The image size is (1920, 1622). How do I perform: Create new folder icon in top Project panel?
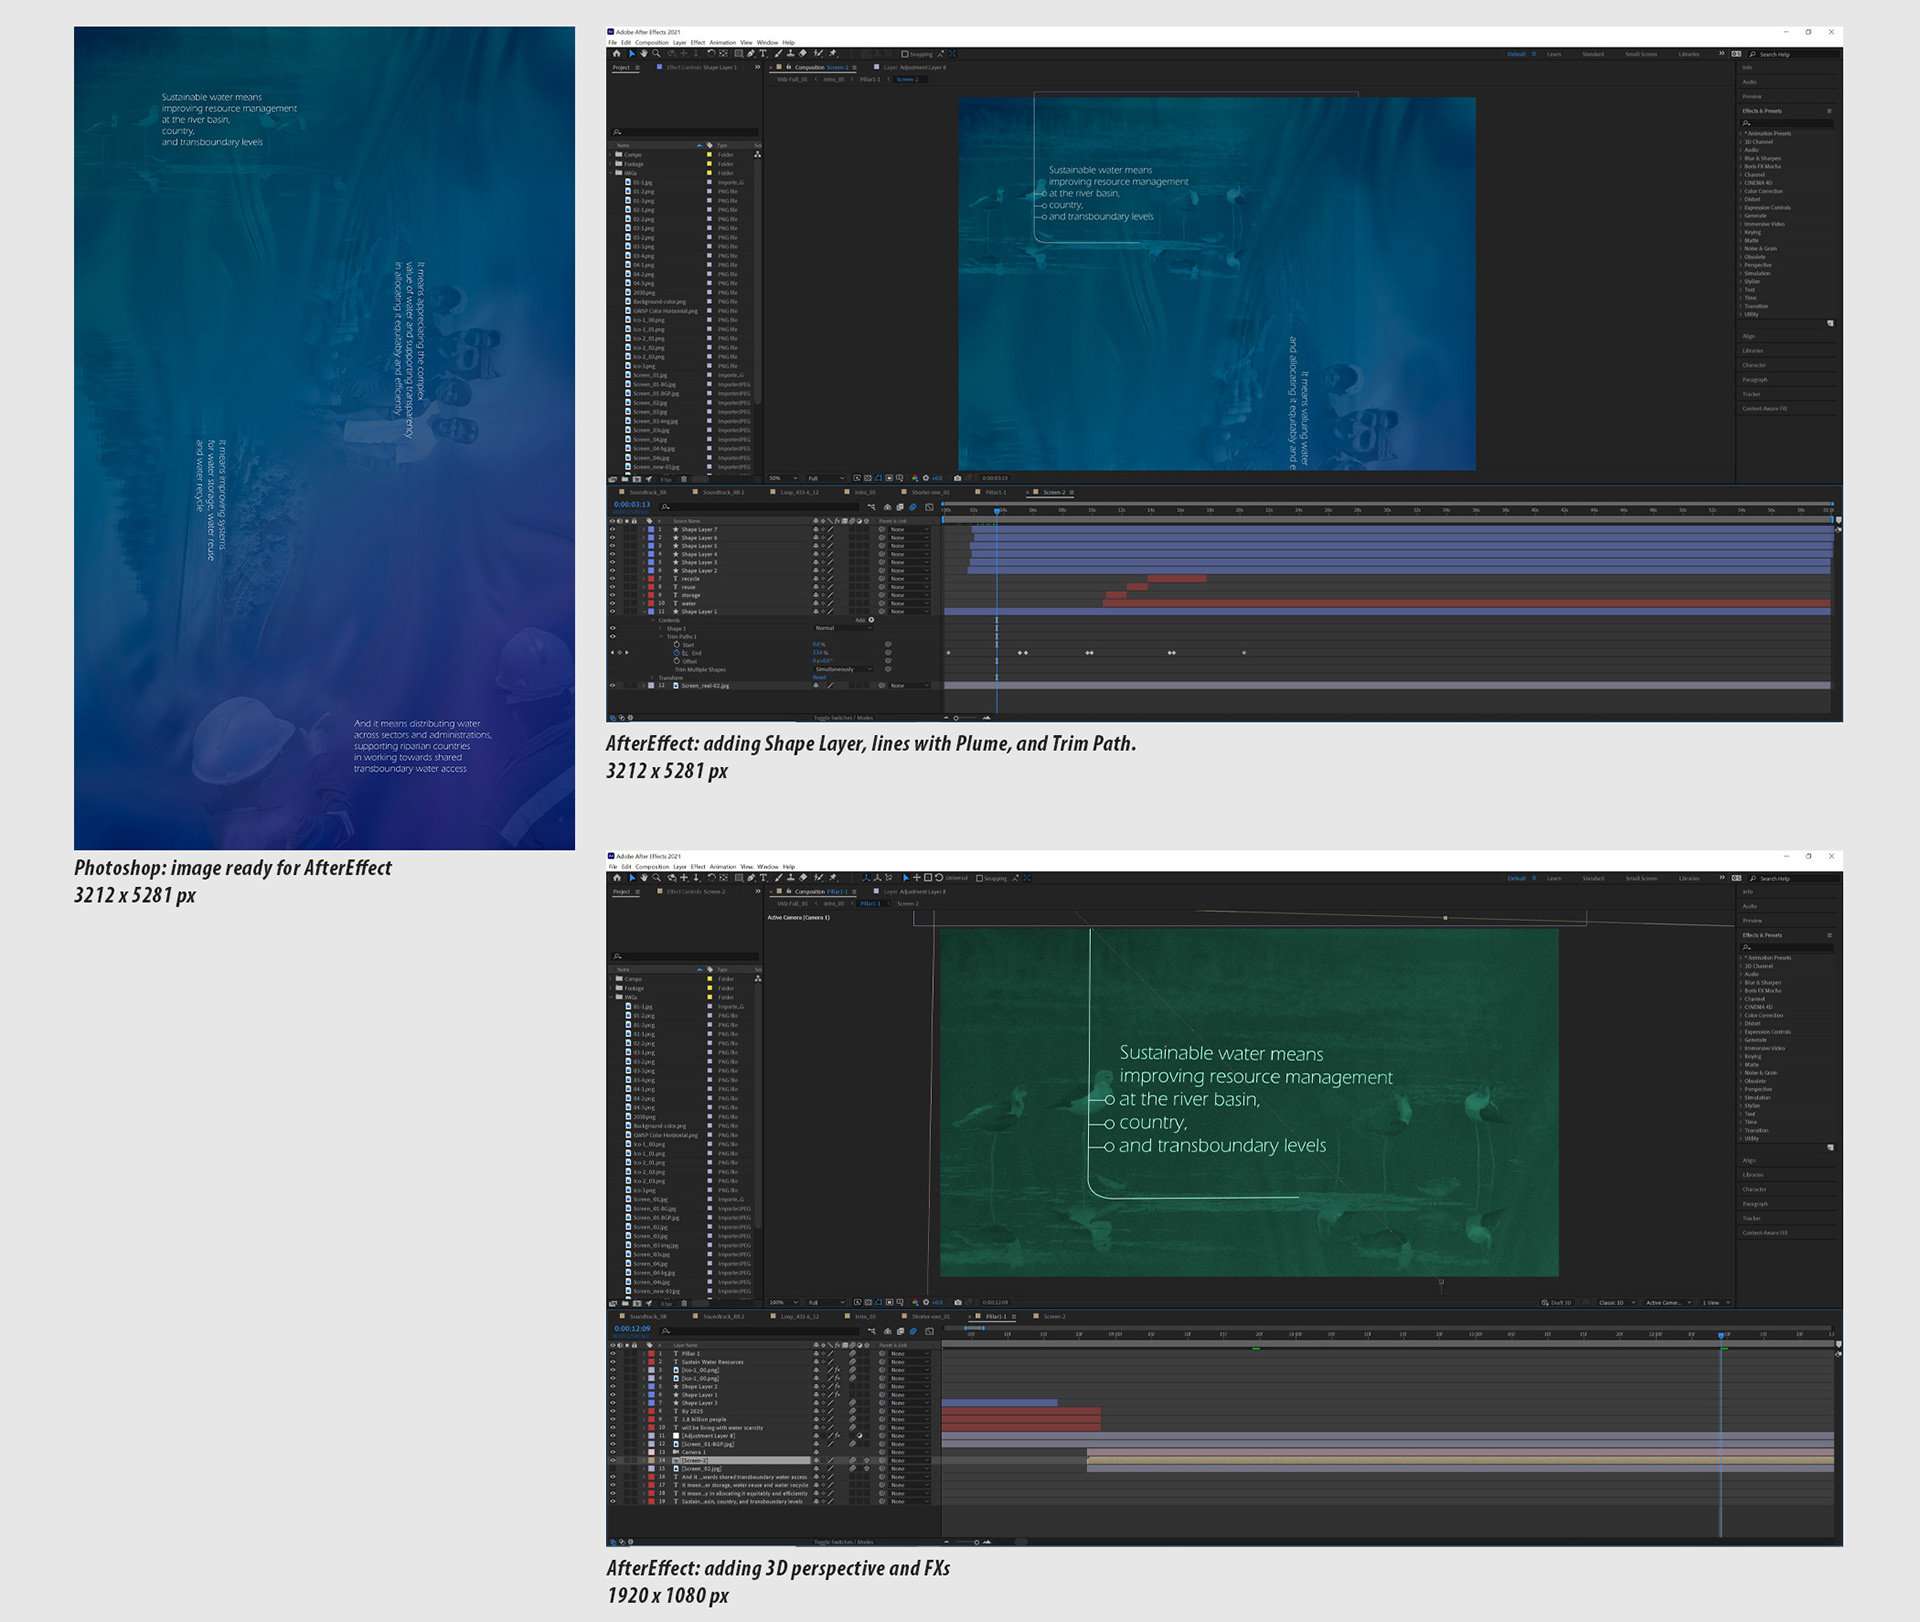point(625,478)
